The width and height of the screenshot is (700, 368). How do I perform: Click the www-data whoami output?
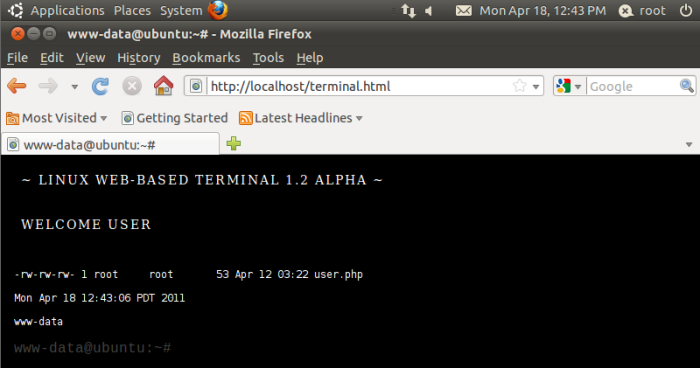coord(38,322)
